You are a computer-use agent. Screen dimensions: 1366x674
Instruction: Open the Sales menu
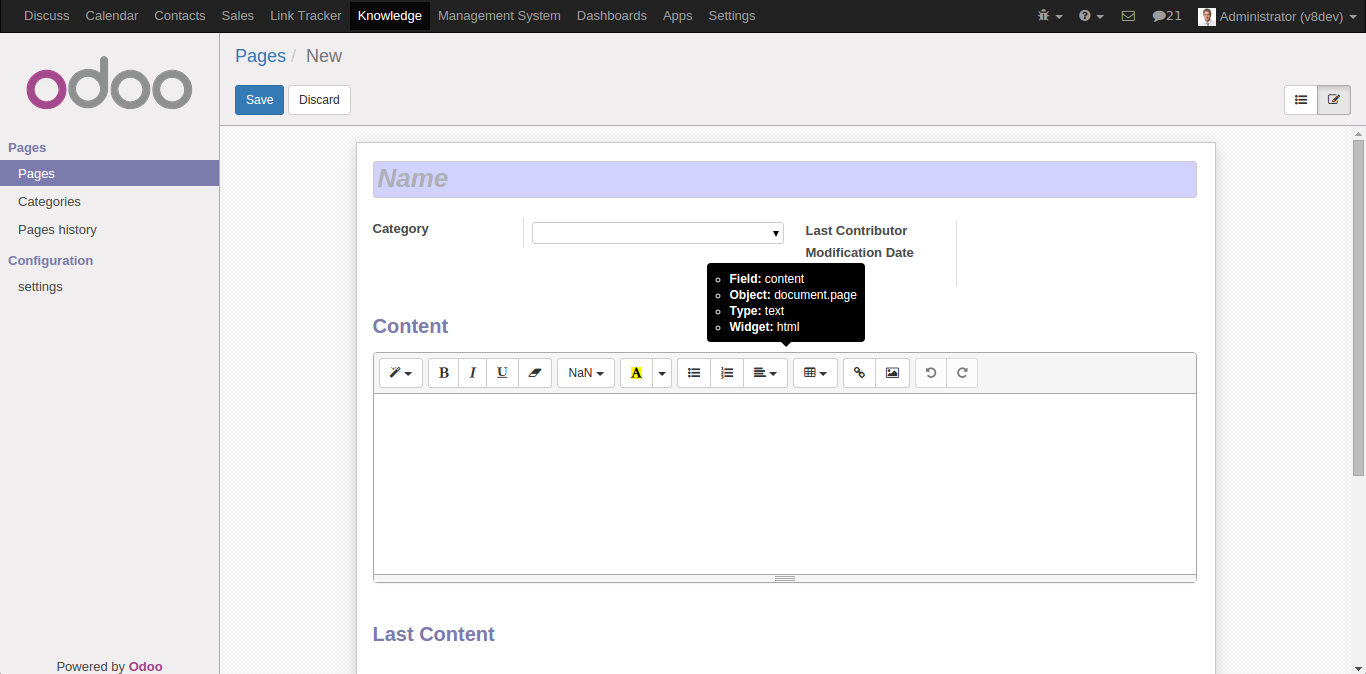[238, 16]
